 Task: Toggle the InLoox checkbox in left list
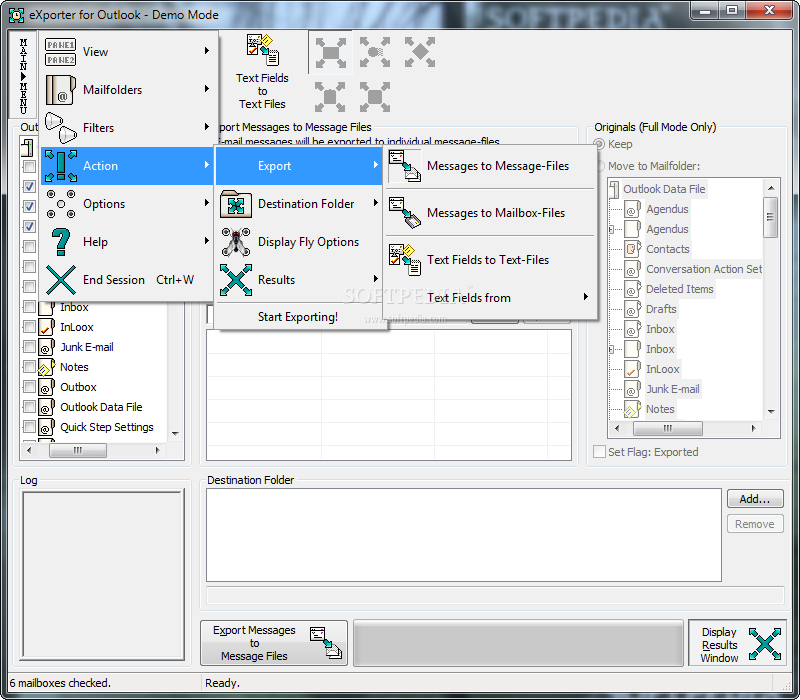pos(30,327)
